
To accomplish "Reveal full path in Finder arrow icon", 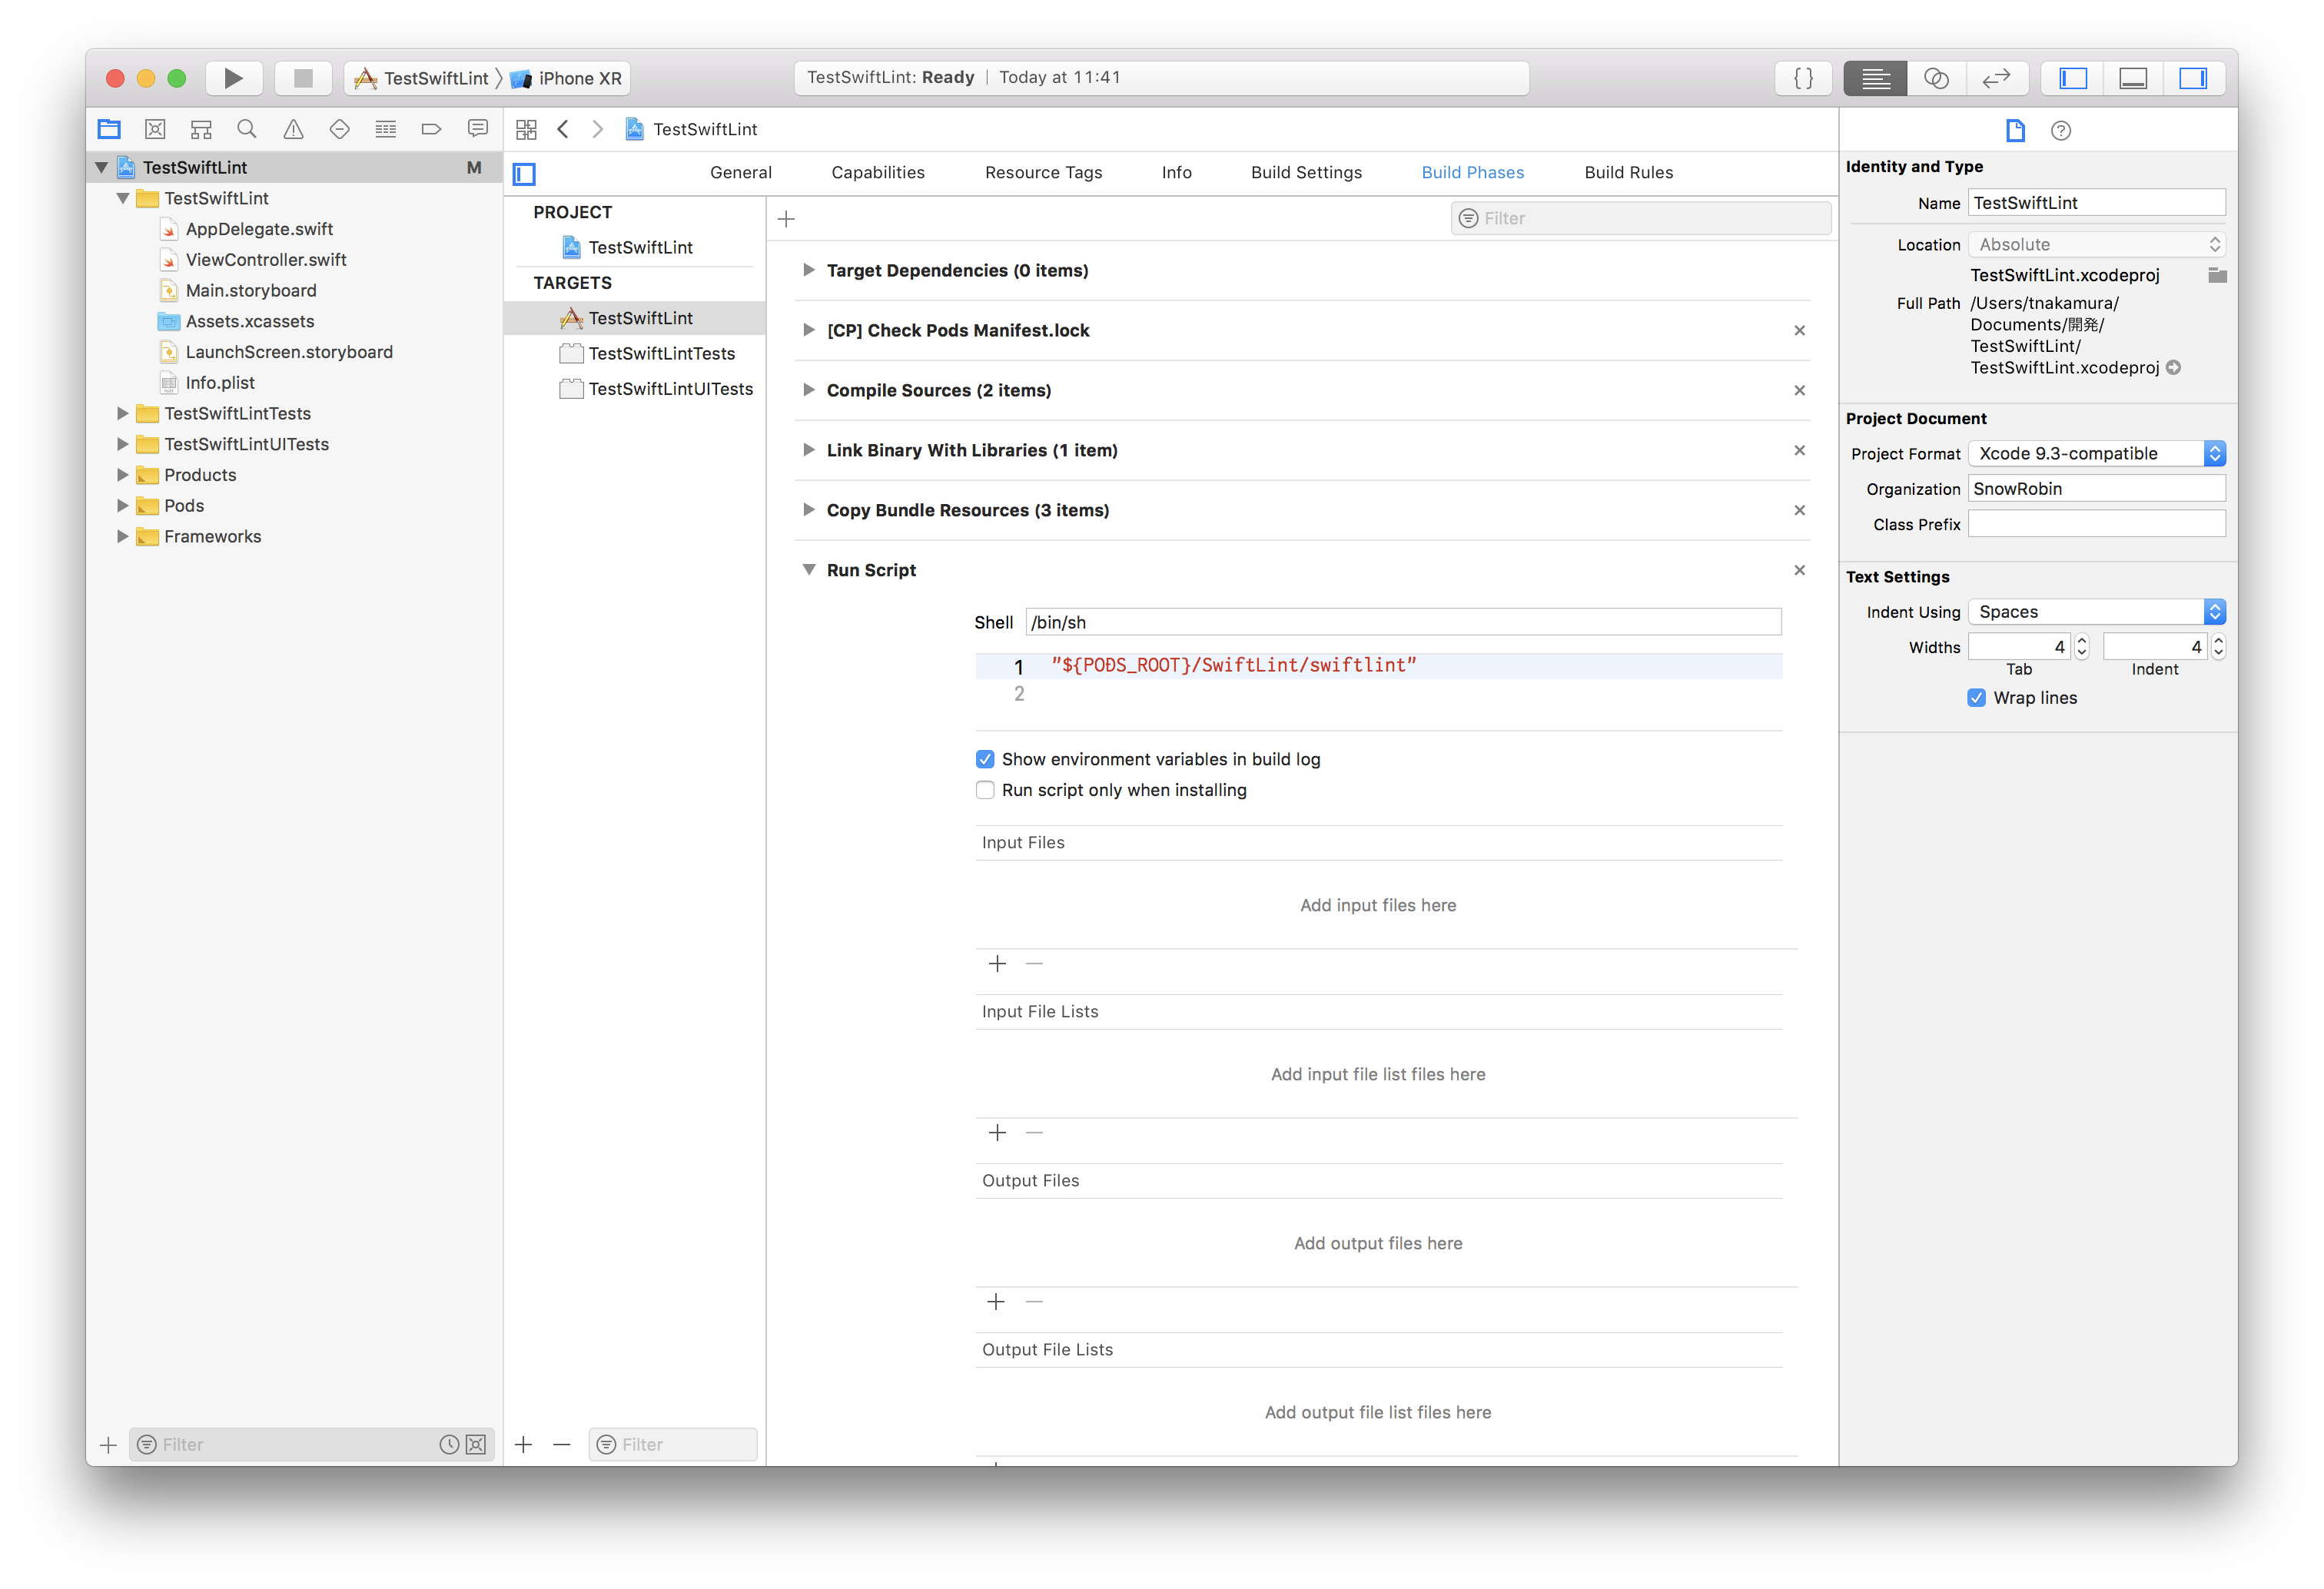I will pos(2174,368).
